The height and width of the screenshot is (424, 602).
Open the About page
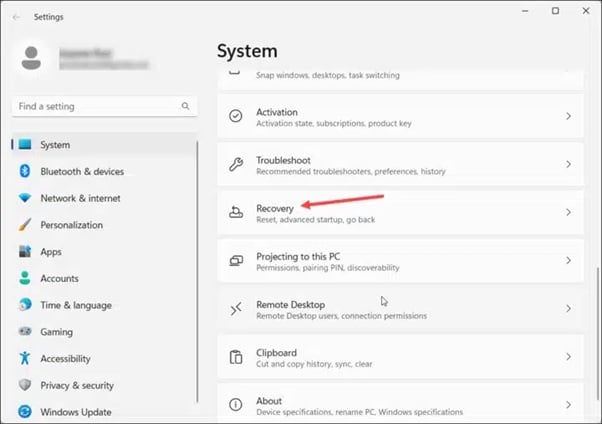pyautogui.click(x=400, y=403)
